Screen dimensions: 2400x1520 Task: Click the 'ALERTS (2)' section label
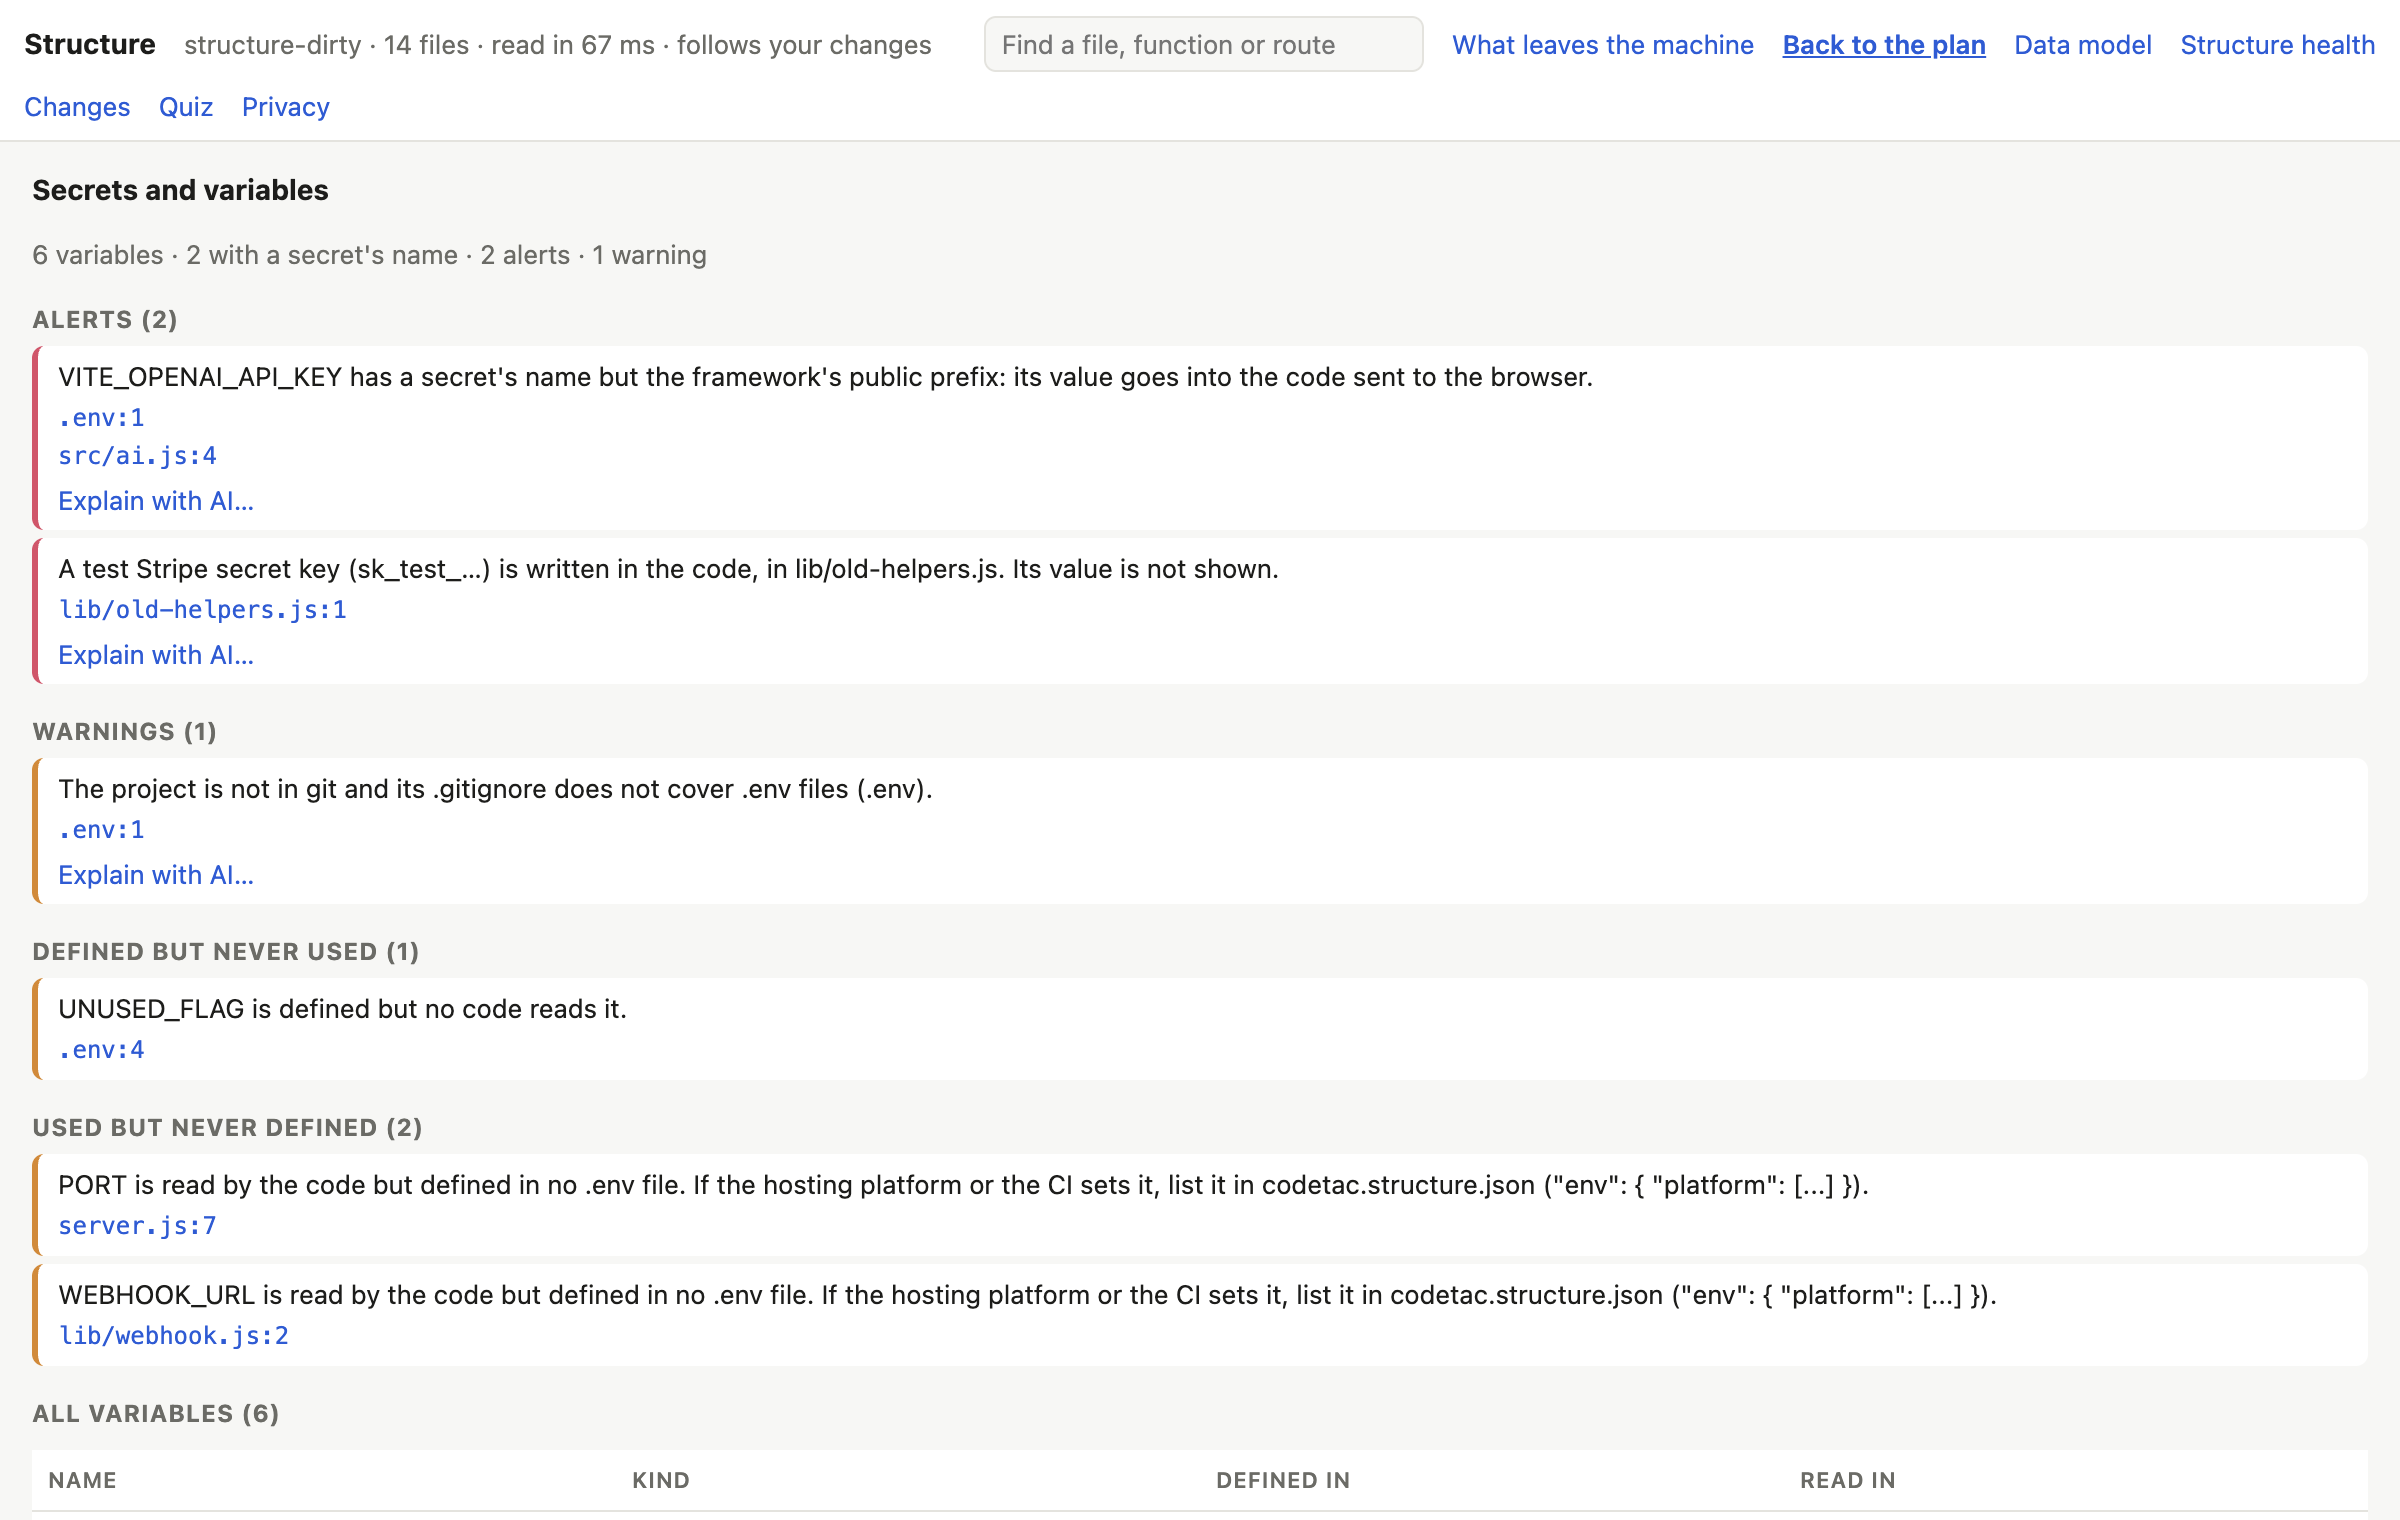coord(105,319)
